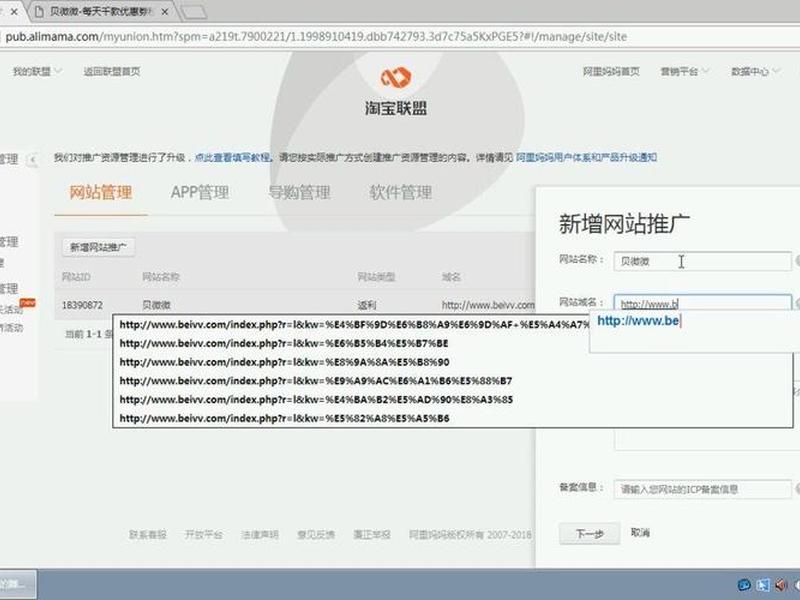800x600 pixels.
Task: Switch to the APP管理 tab
Action: tap(200, 193)
